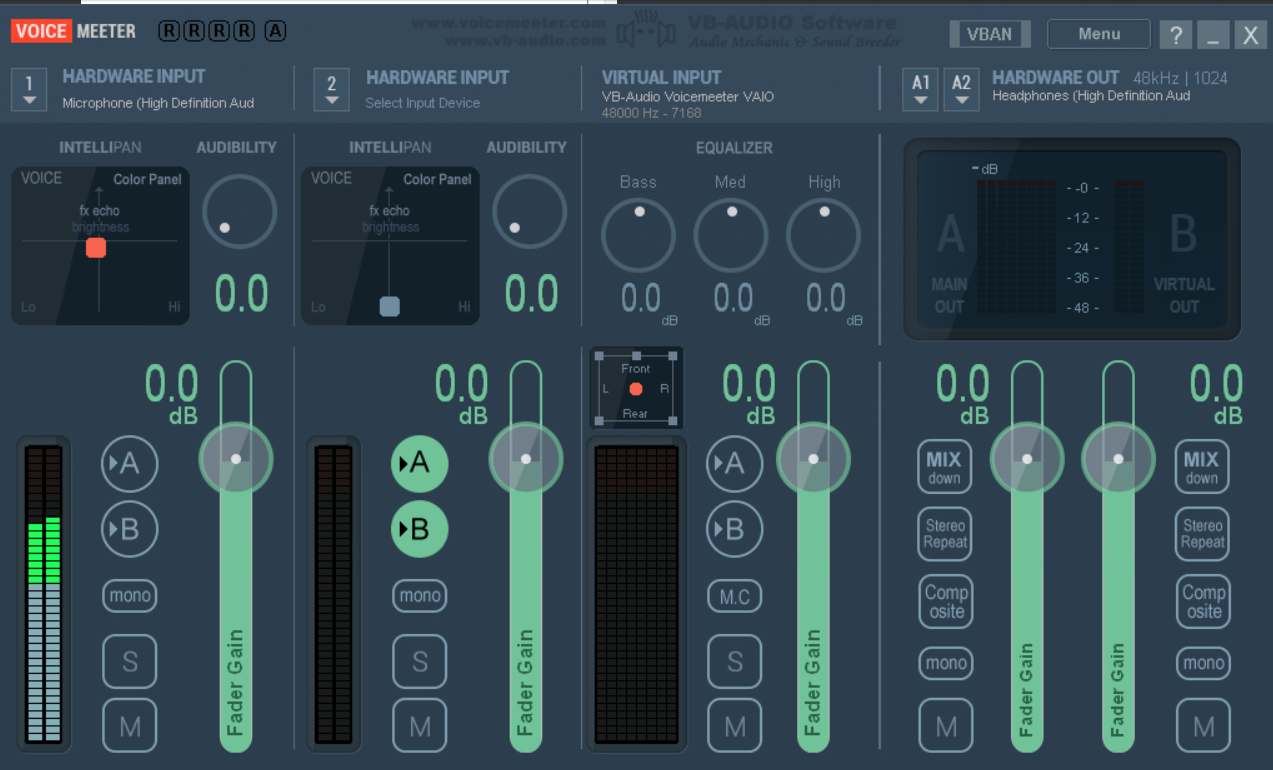1273x770 pixels.
Task: Enable bus B on Virtual Input
Action: pos(735,529)
